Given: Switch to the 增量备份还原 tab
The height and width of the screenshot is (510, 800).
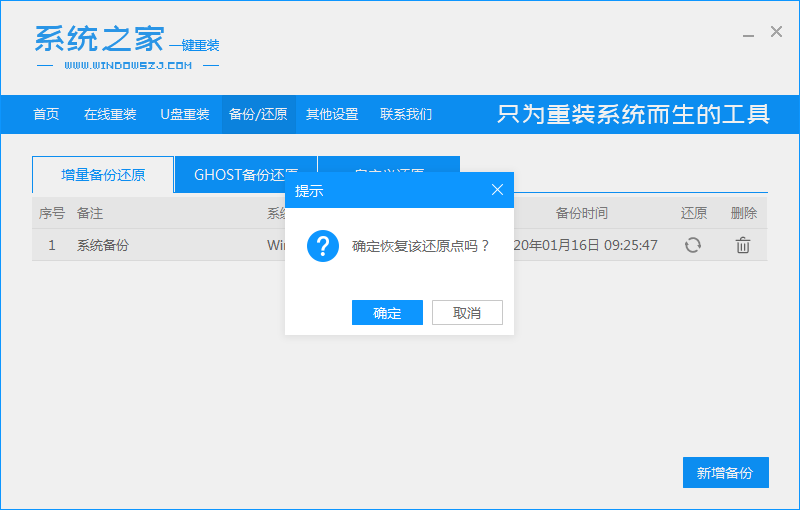Looking at the screenshot, I should 103,175.
